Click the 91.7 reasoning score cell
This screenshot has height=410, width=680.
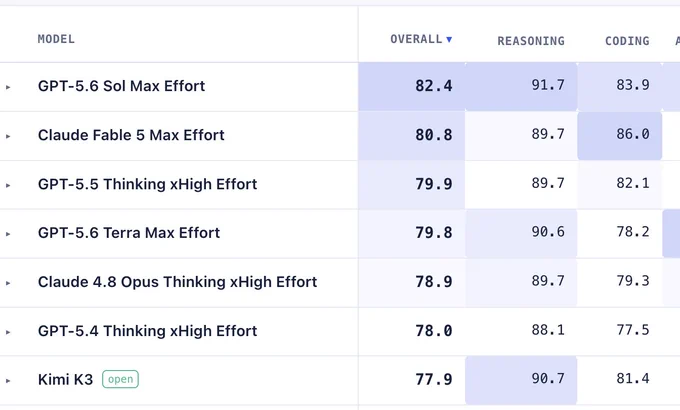521,86
